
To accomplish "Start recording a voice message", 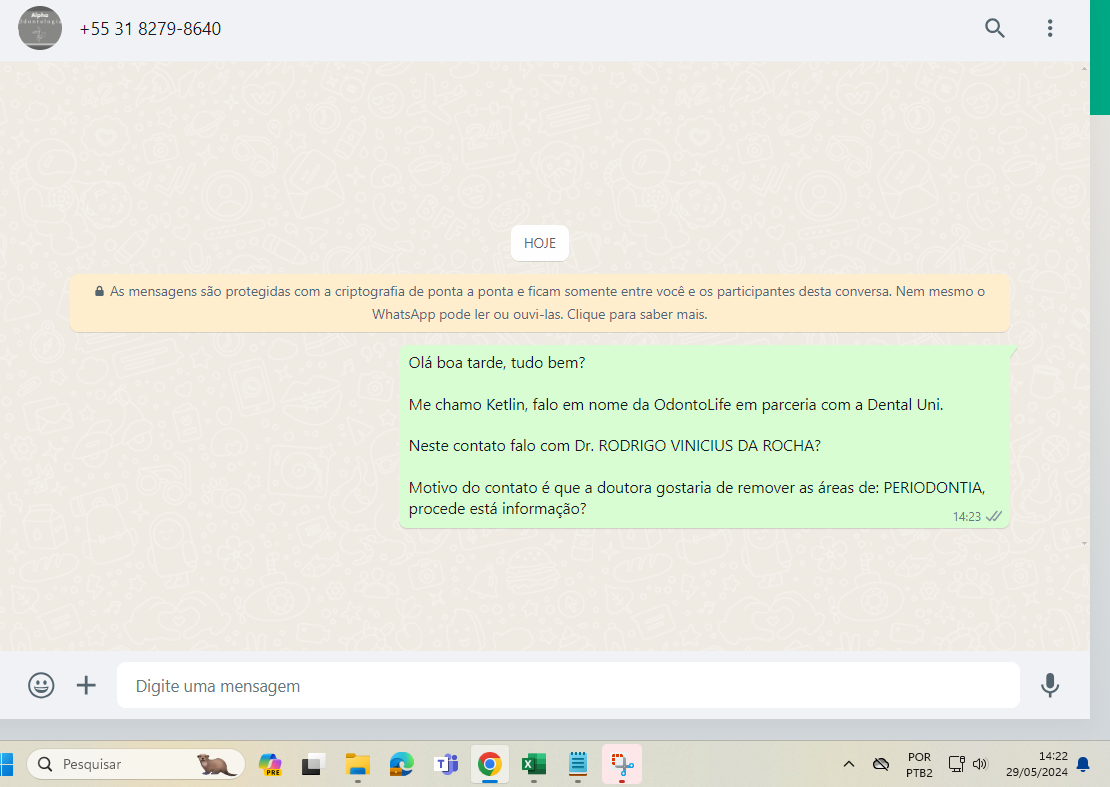I will (1050, 685).
